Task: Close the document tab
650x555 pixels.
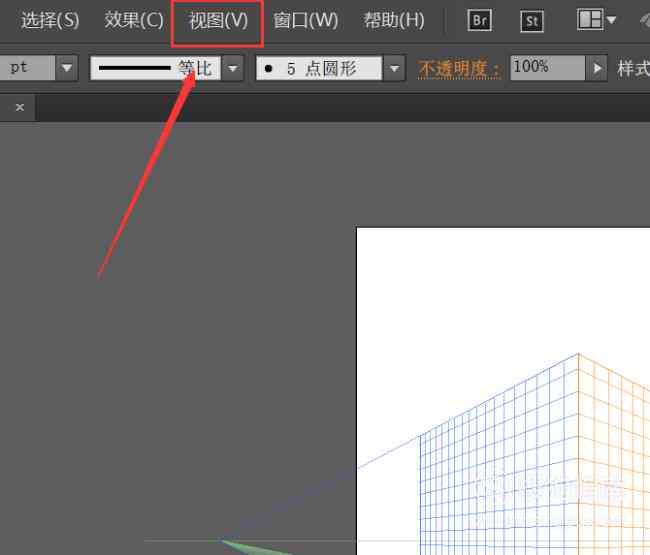Action: click(x=19, y=107)
